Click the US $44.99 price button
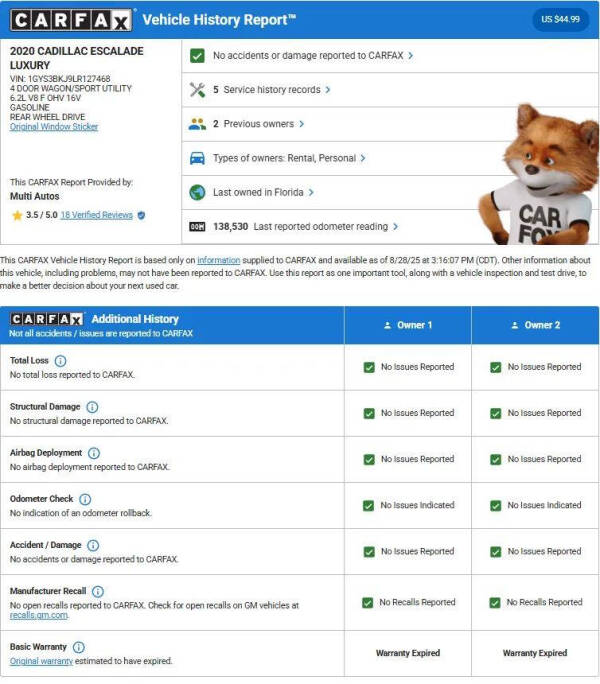 click(560, 19)
